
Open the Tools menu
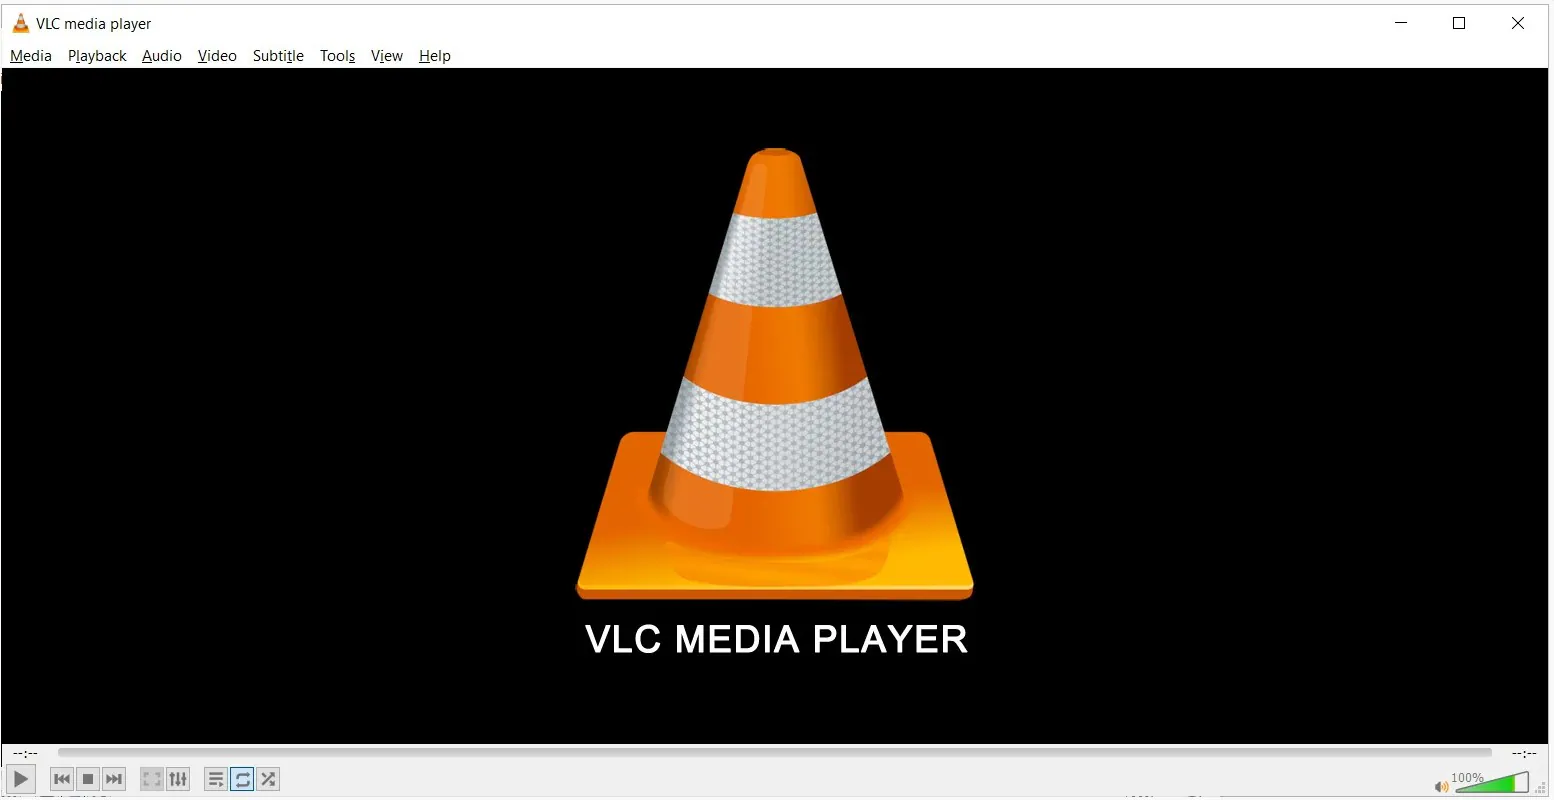(x=338, y=56)
